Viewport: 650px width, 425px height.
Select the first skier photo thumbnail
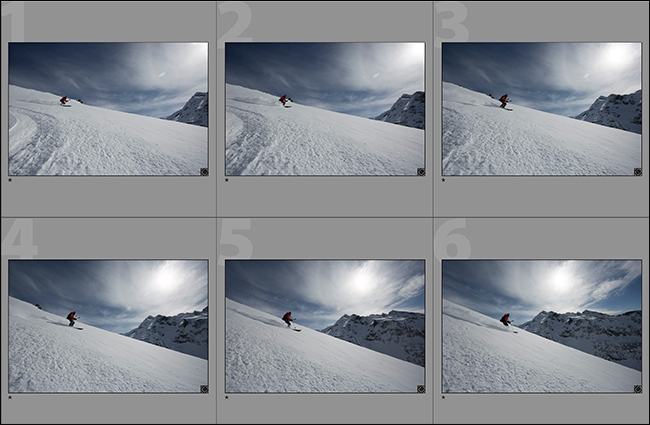click(x=108, y=109)
